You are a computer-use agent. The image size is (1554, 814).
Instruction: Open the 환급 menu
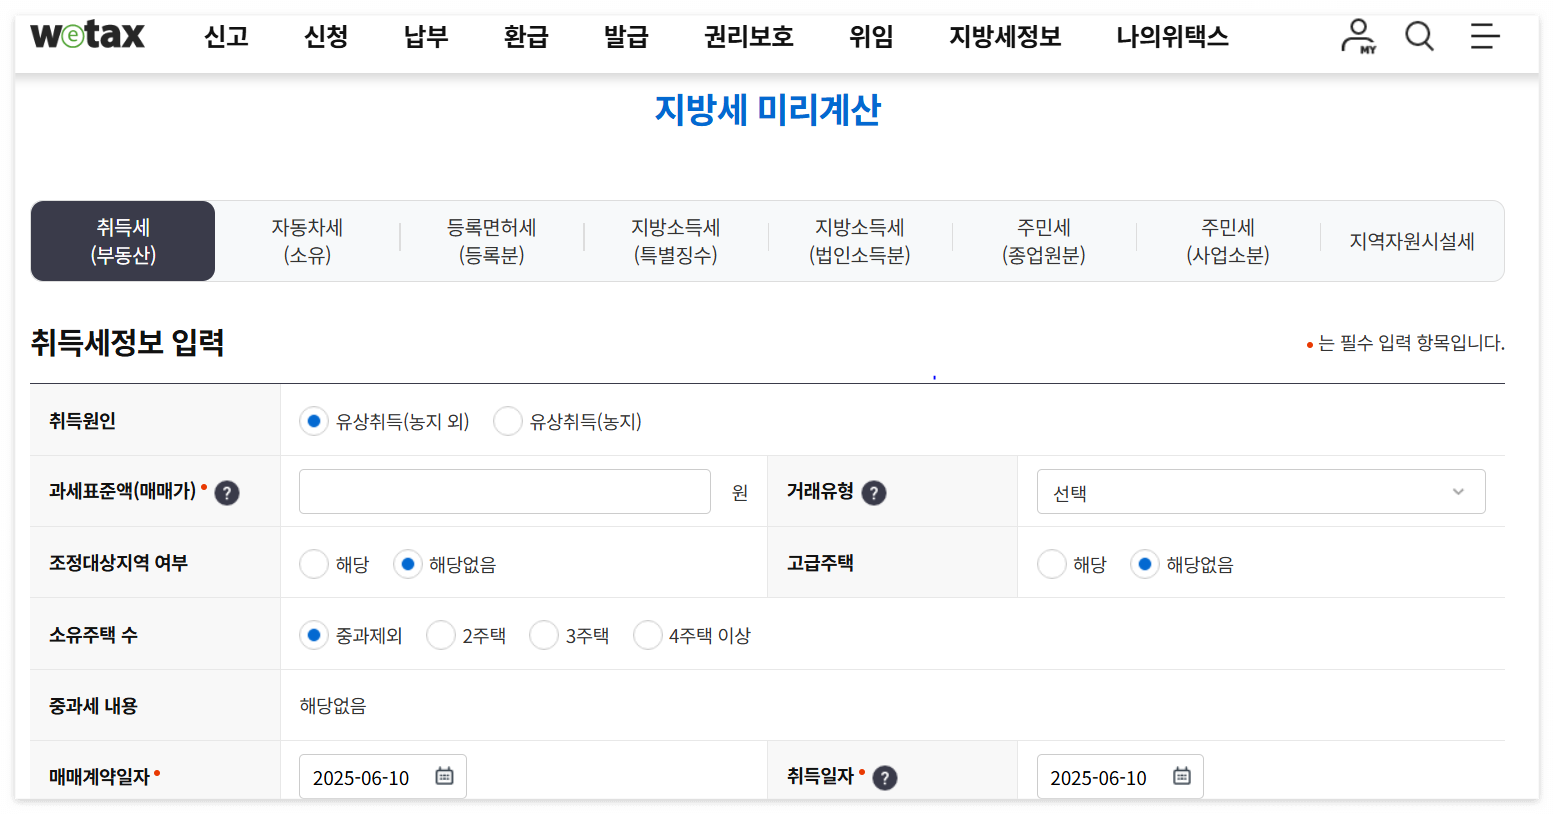pyautogui.click(x=526, y=37)
